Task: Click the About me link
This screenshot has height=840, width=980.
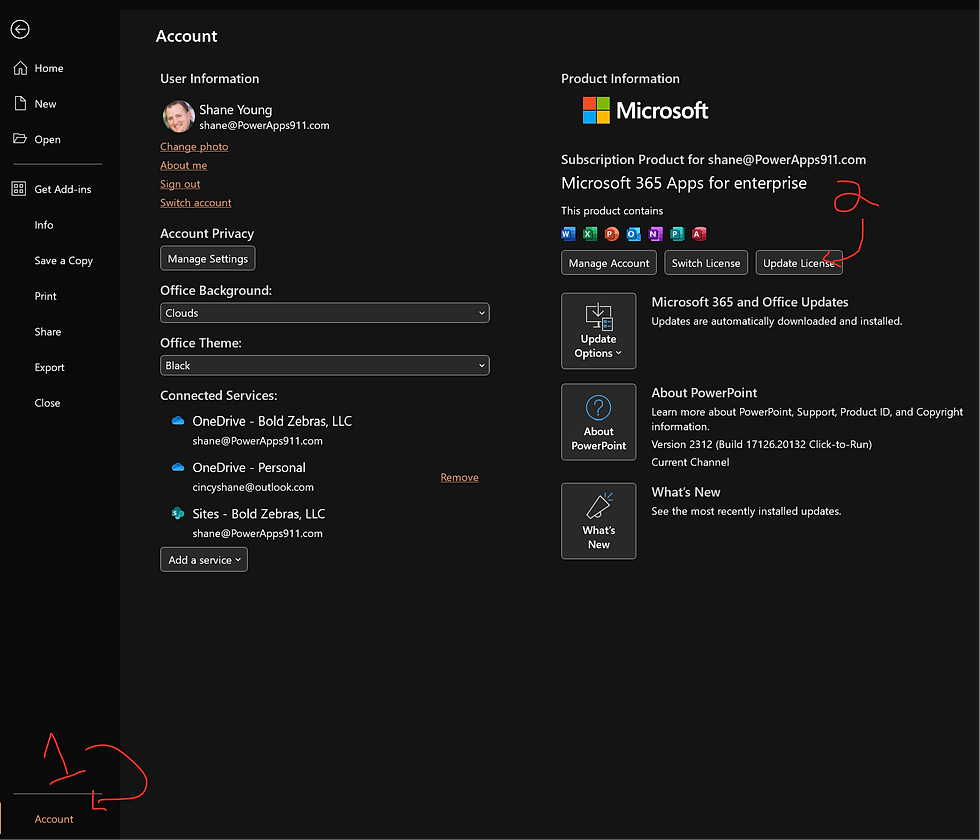Action: coord(183,165)
